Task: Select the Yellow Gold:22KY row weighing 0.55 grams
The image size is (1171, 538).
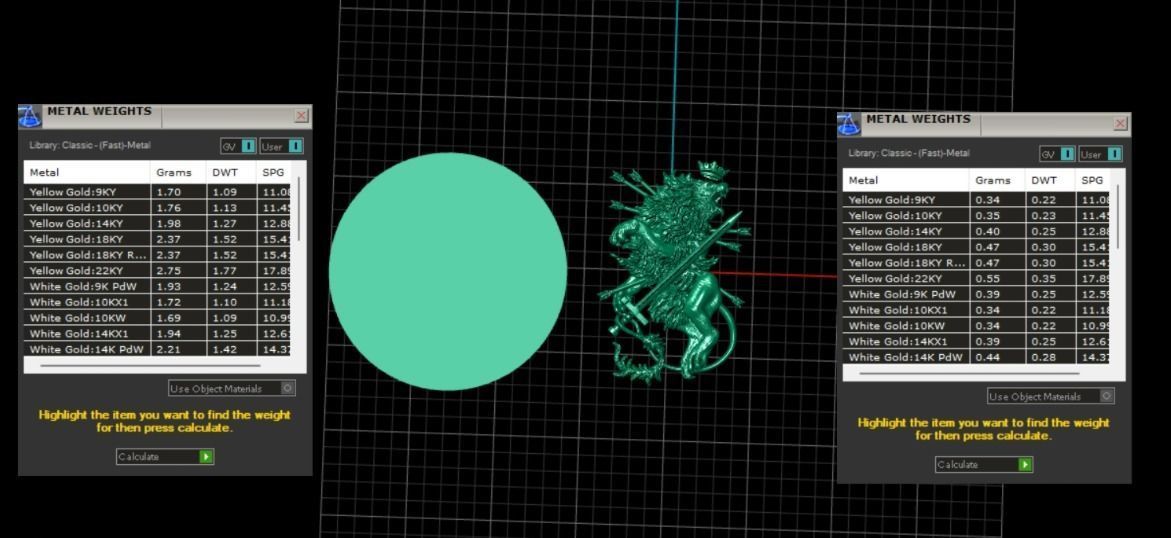Action: pyautogui.click(x=977, y=278)
